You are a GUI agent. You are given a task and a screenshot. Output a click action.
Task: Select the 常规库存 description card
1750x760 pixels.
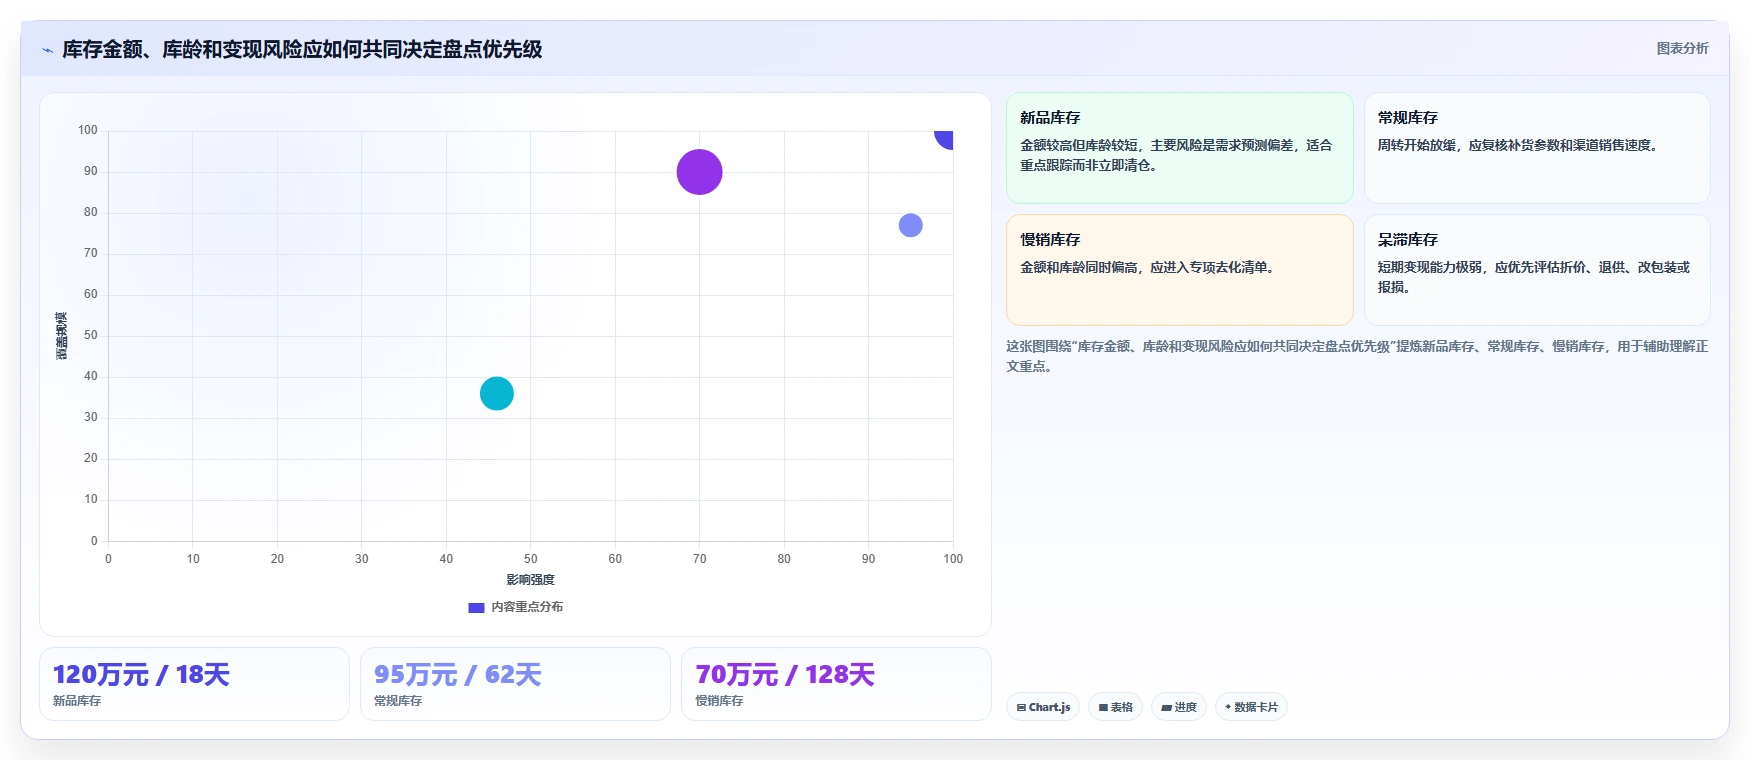[1537, 148]
